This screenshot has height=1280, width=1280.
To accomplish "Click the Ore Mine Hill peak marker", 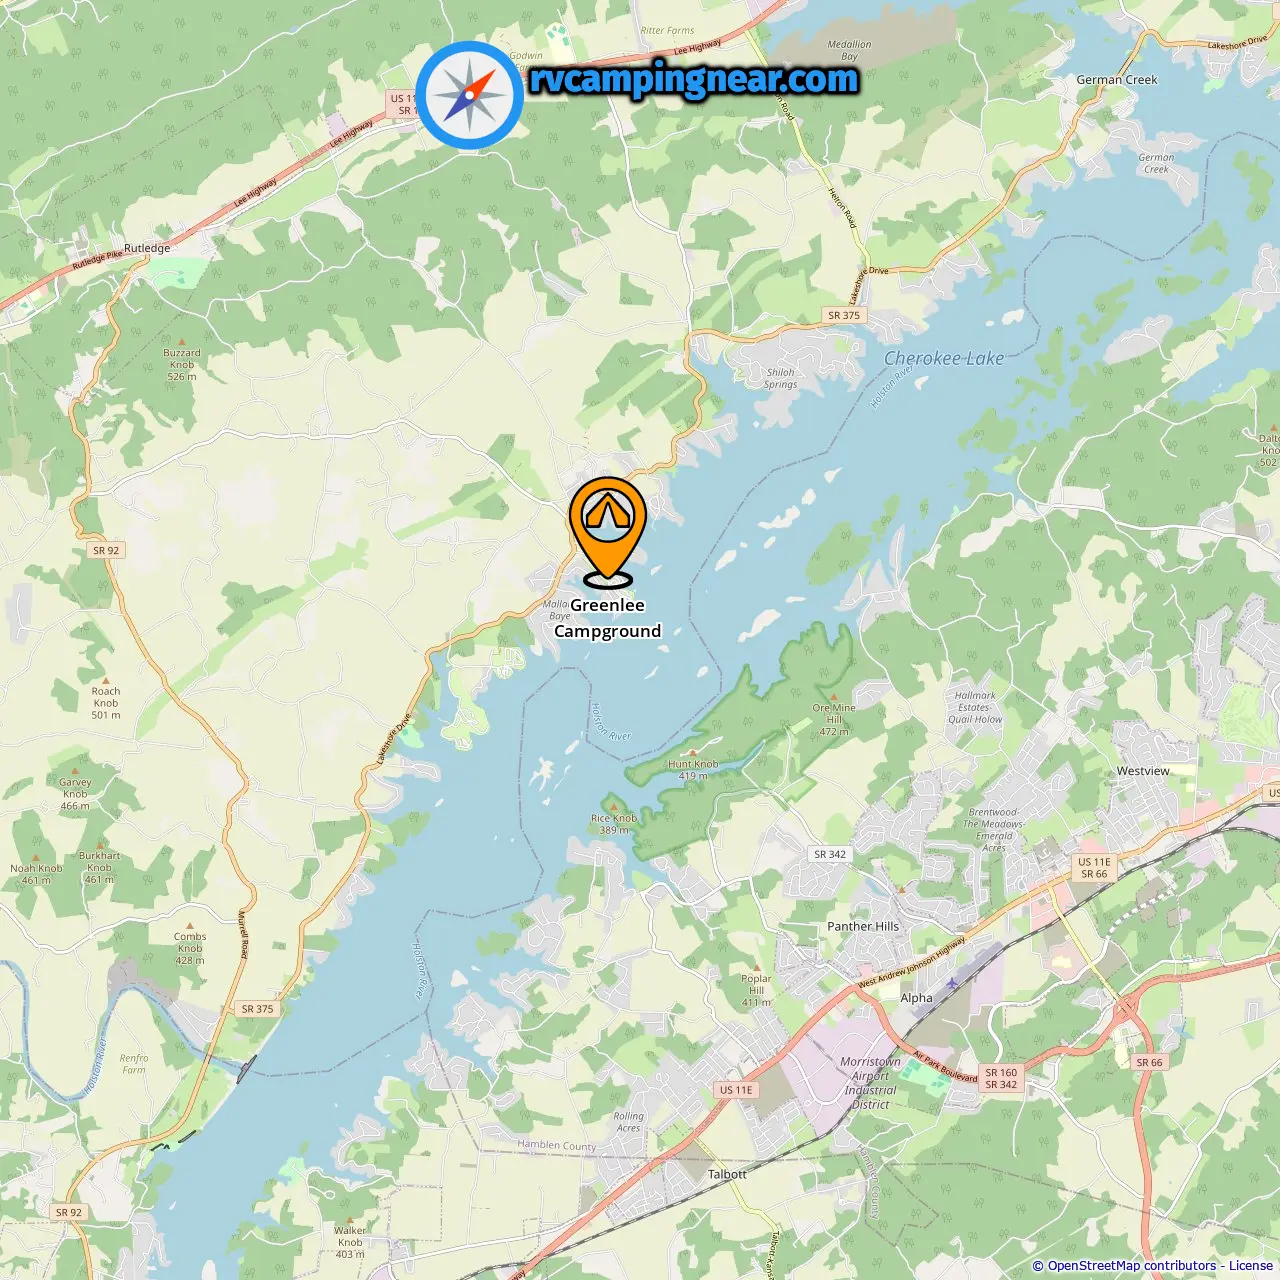I will click(x=834, y=696).
